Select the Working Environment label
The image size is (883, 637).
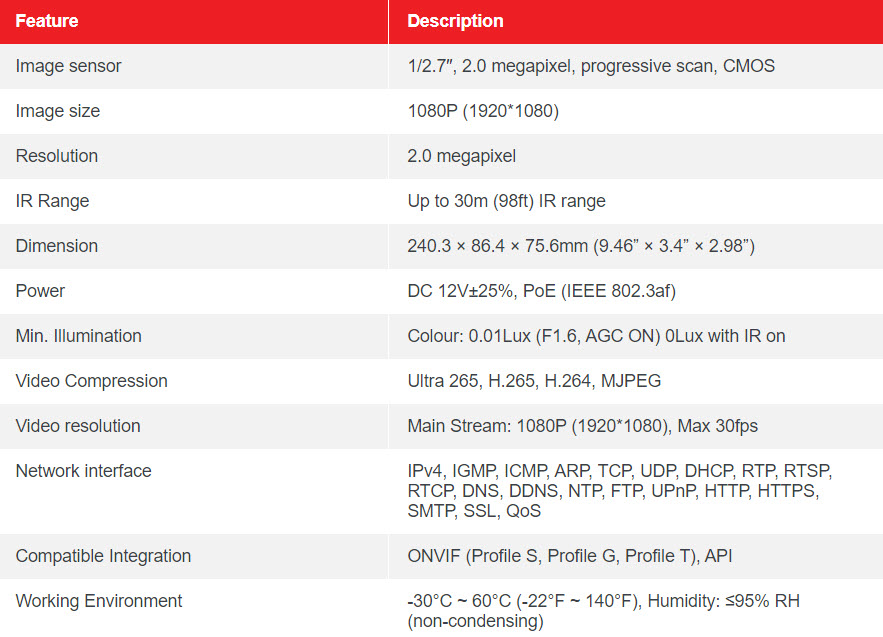(99, 602)
